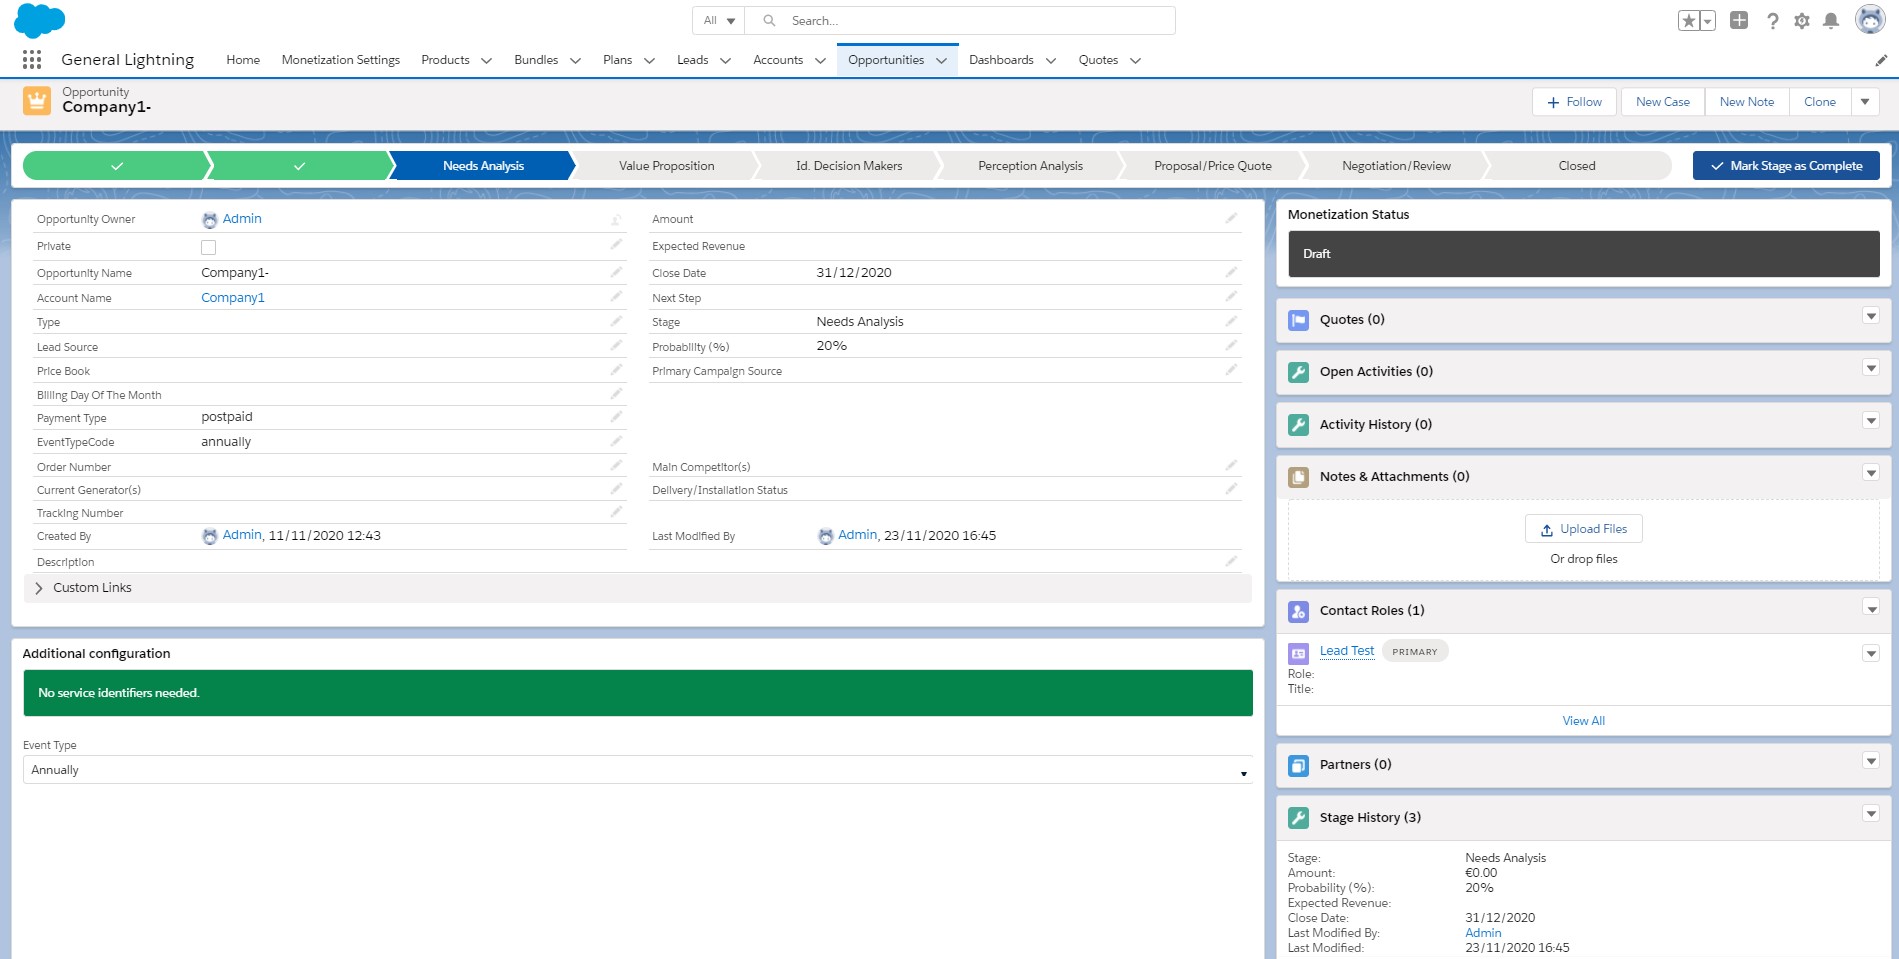Click the Contact Roles panel icon
Screen dimensions: 1899x959
coord(1298,611)
